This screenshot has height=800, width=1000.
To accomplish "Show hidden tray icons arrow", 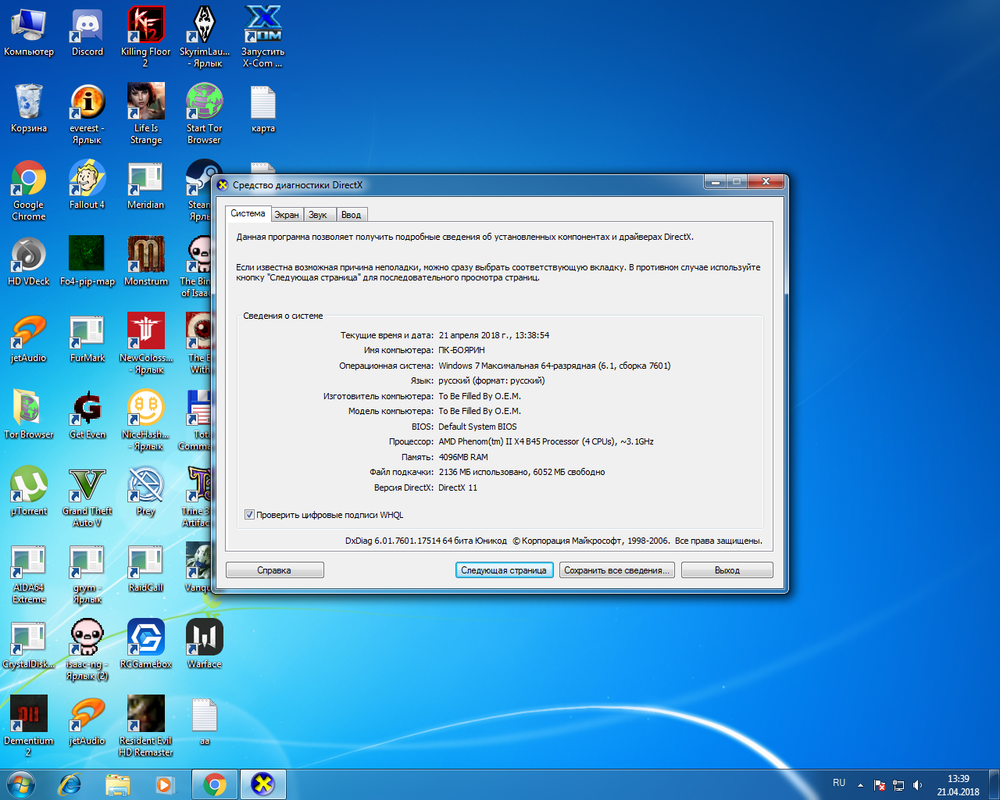I will [860, 785].
